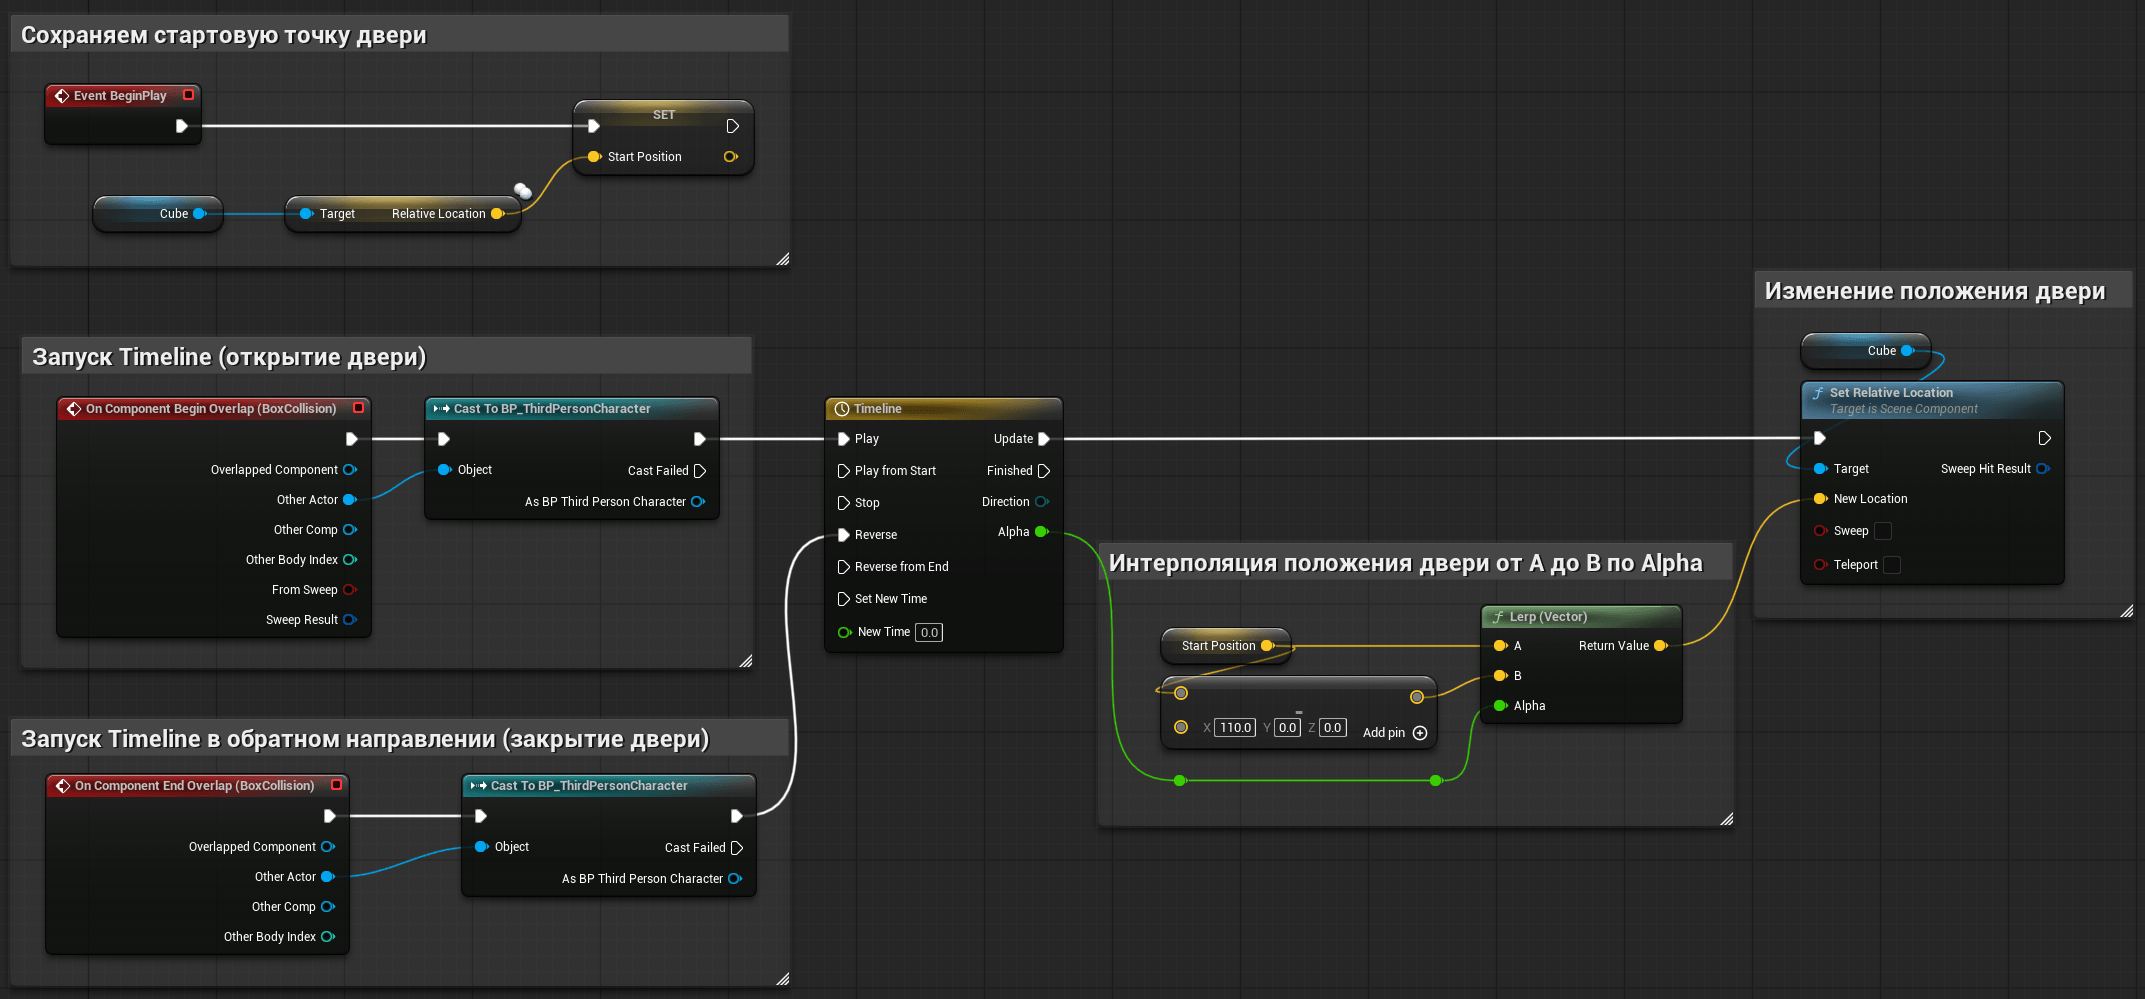Image resolution: width=2145 pixels, height=999 pixels.
Task: Select the Cube variable node near Set Relative Location
Action: pyautogui.click(x=1866, y=351)
